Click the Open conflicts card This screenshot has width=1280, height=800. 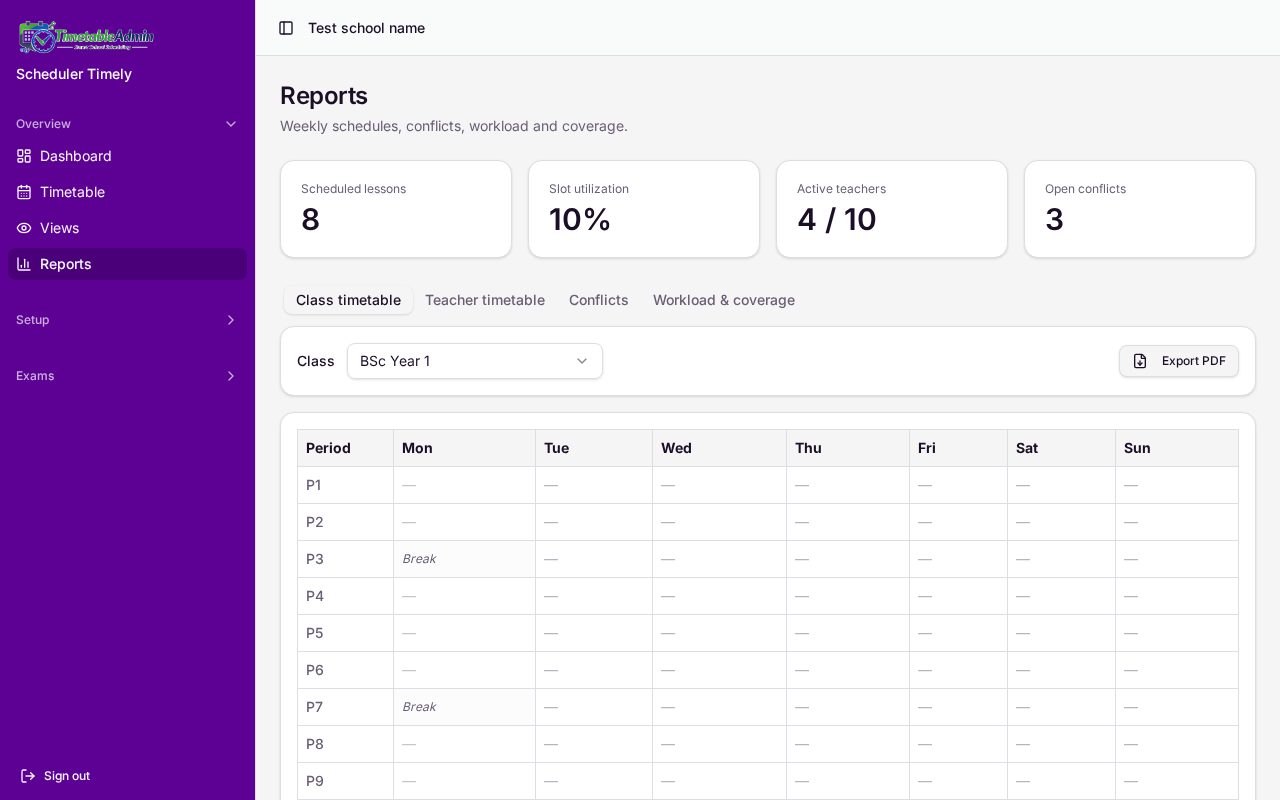(1140, 209)
